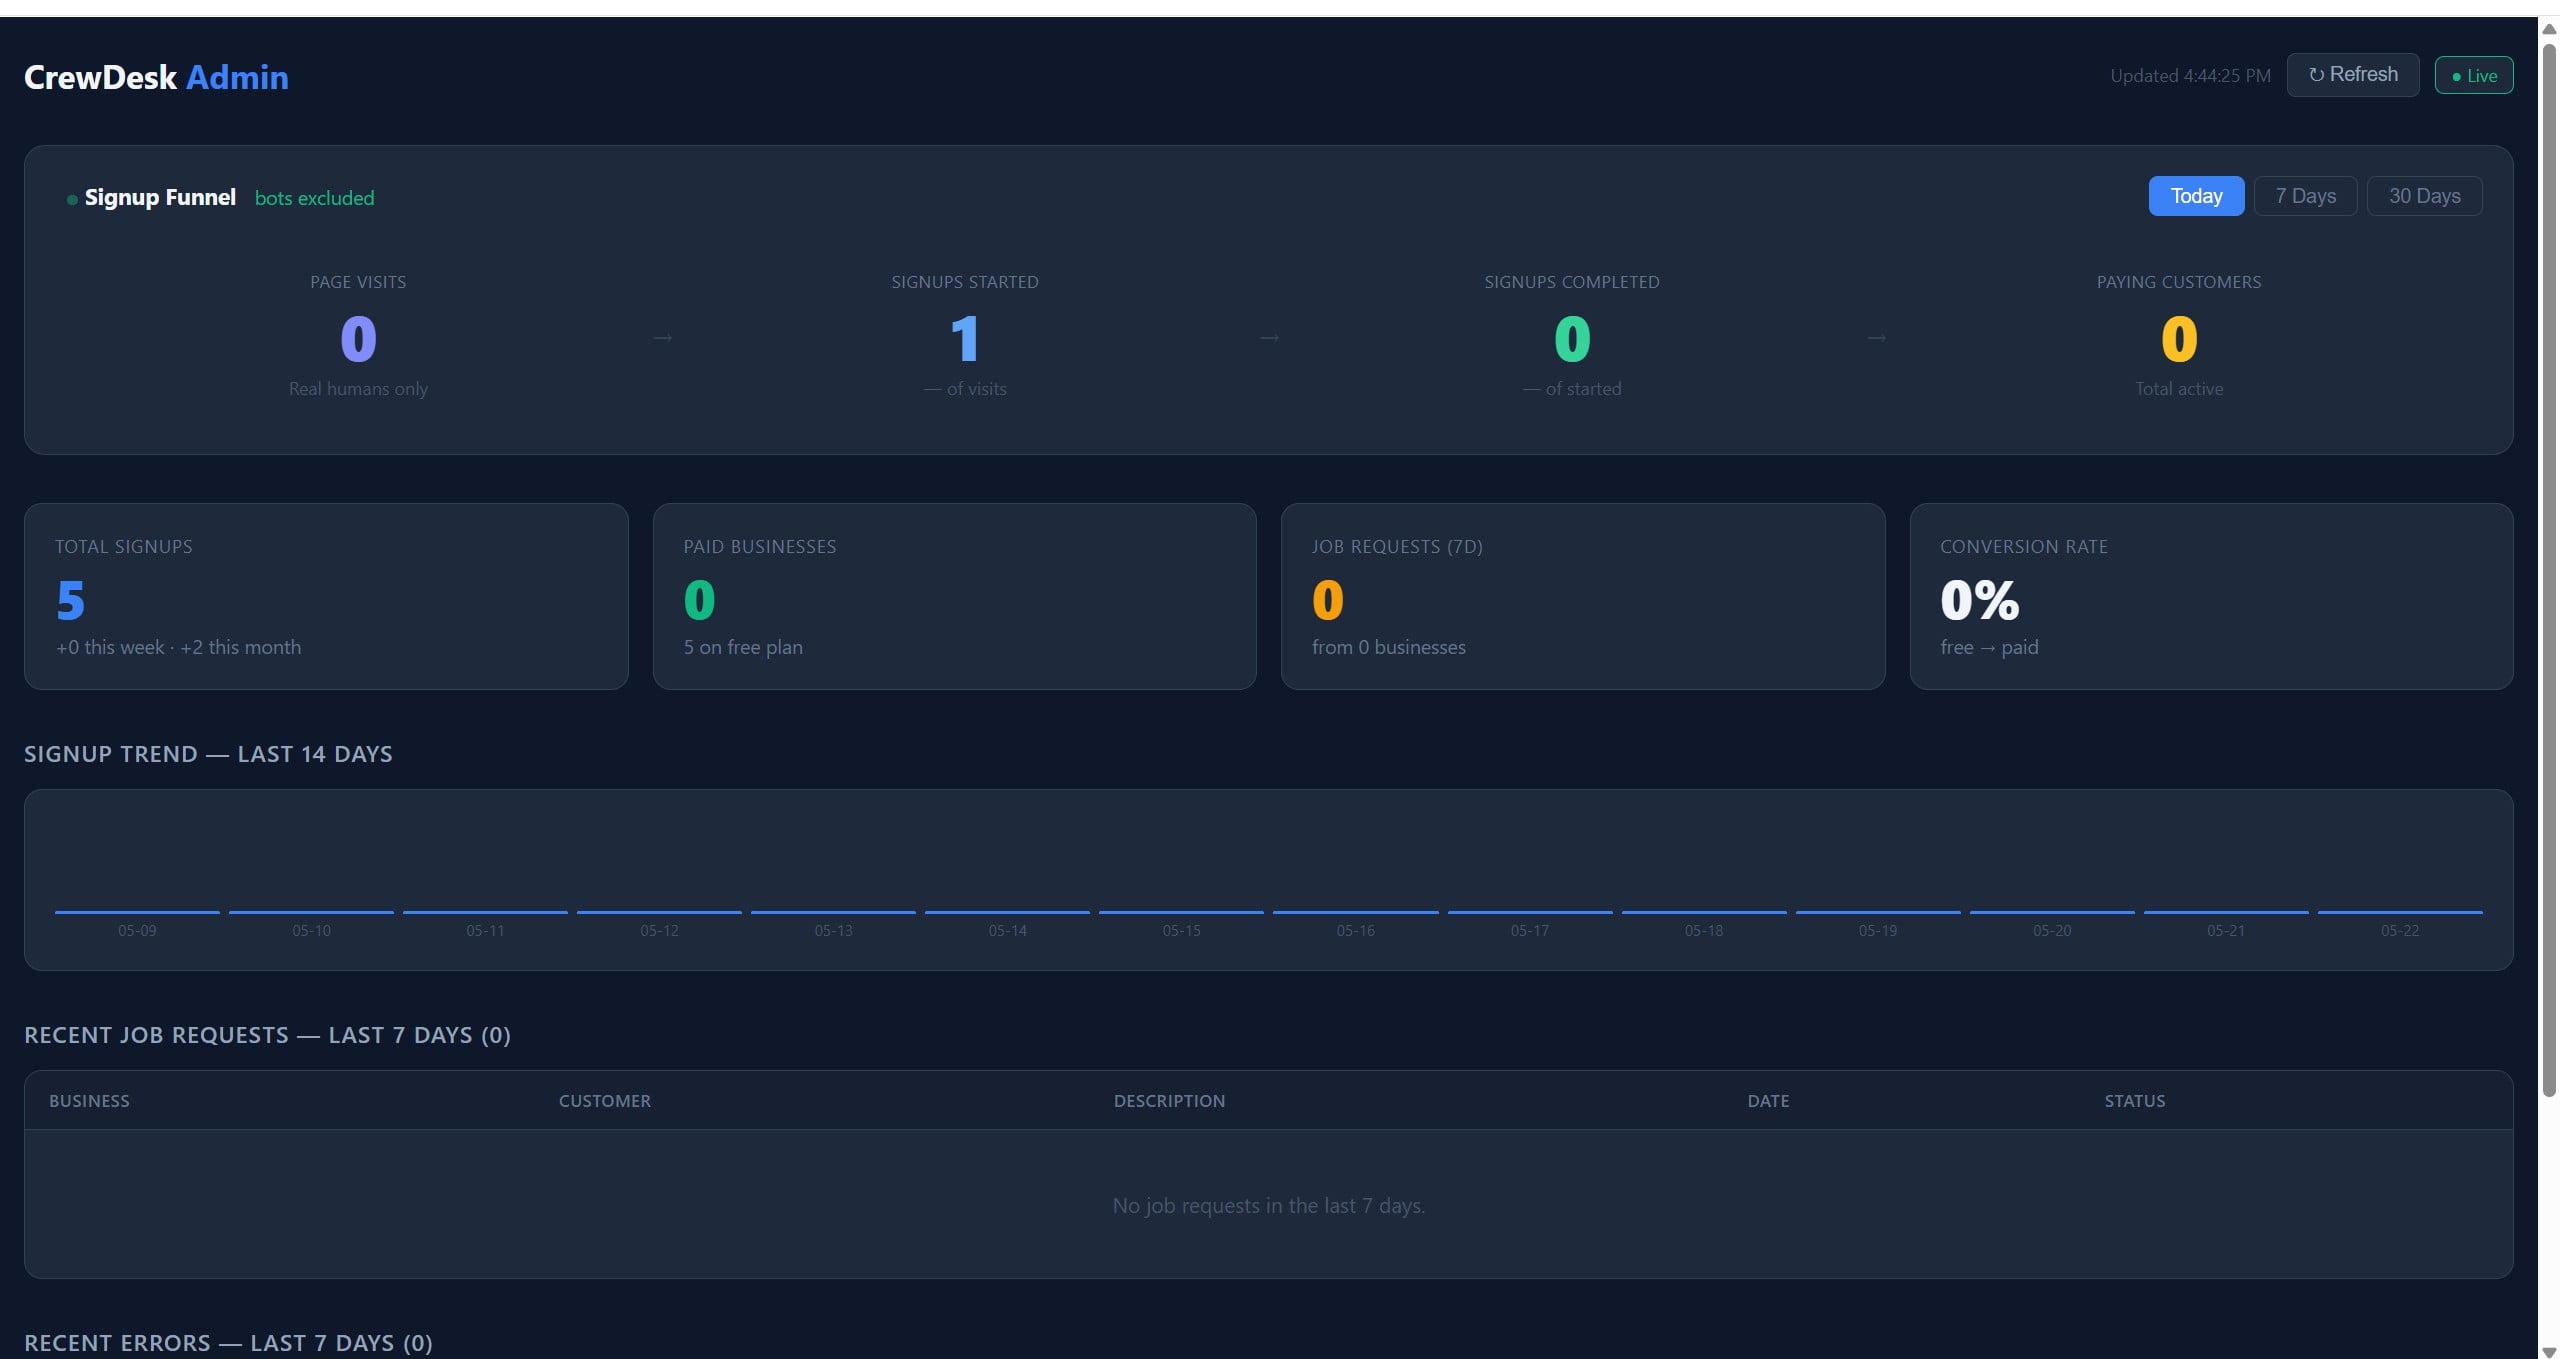Click '5 on free plan' text
Screen dimensions: 2560x1359
[x=743, y=647]
